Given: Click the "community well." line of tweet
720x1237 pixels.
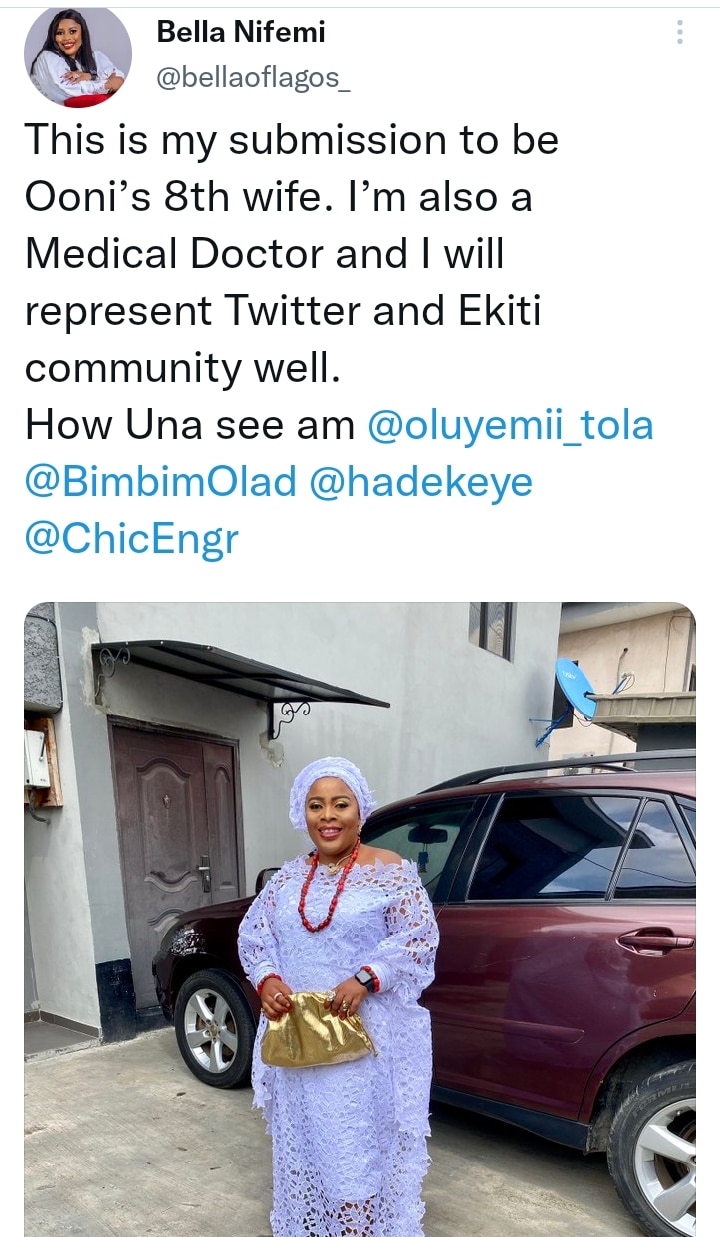Looking at the screenshot, I should (183, 368).
